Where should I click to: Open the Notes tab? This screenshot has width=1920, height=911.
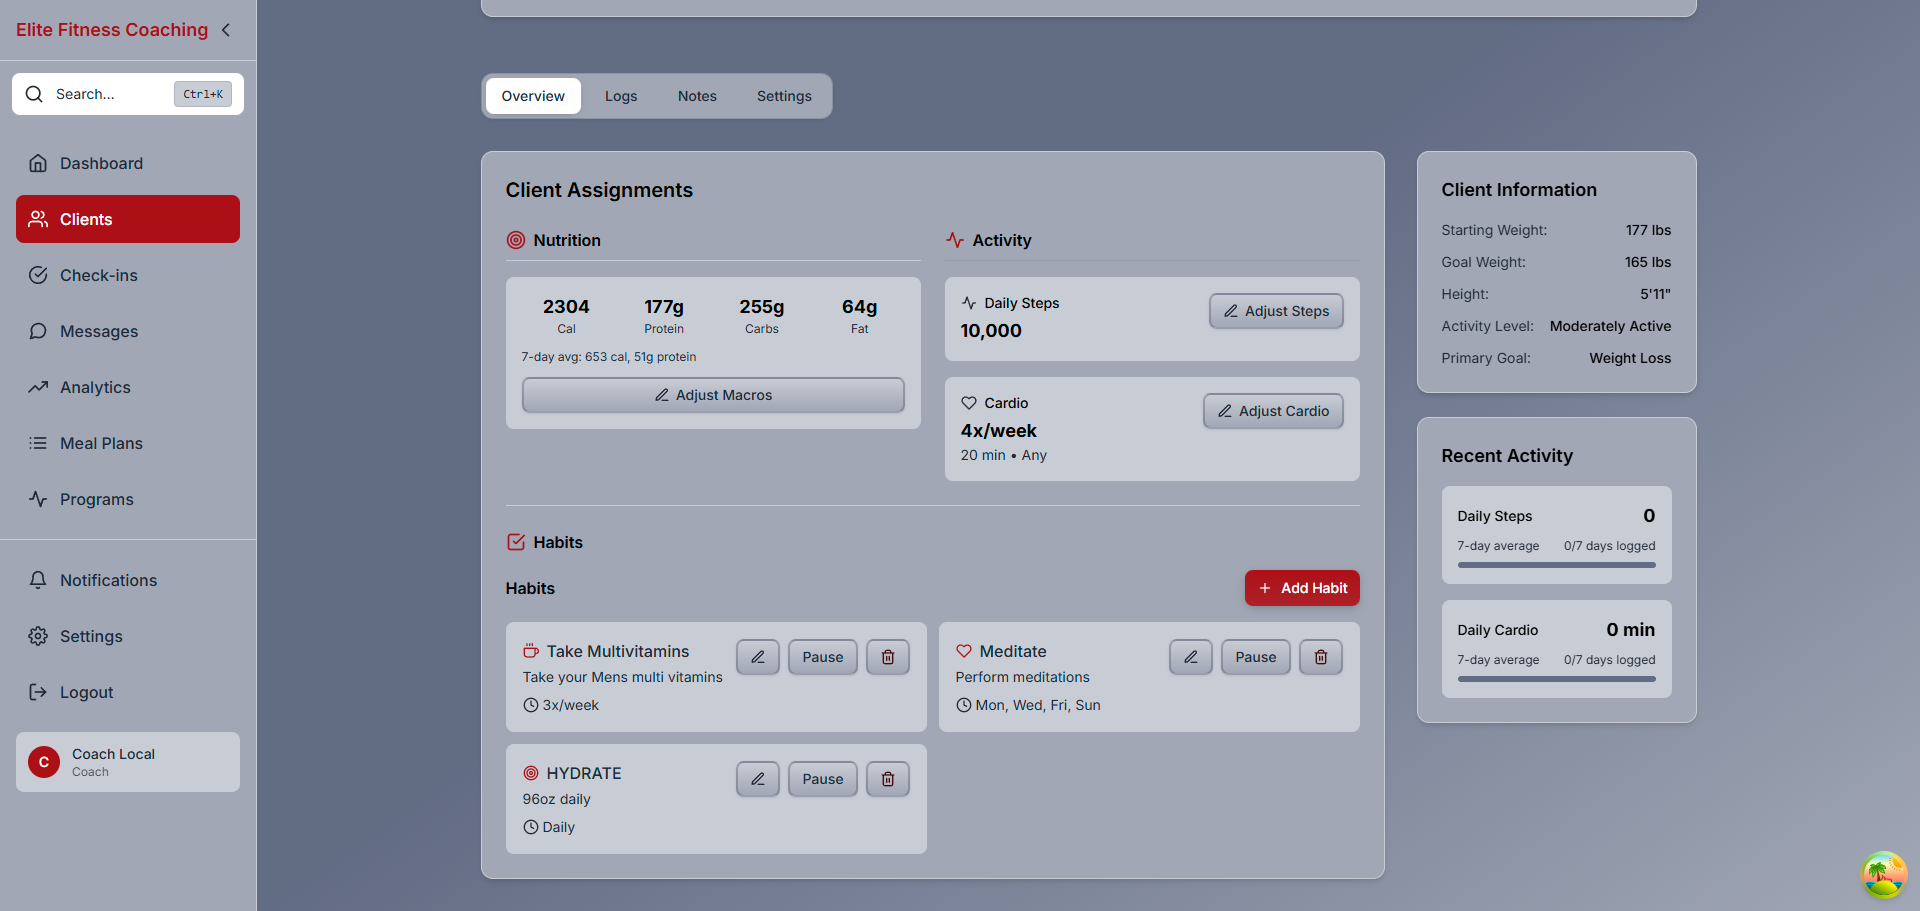click(x=697, y=96)
